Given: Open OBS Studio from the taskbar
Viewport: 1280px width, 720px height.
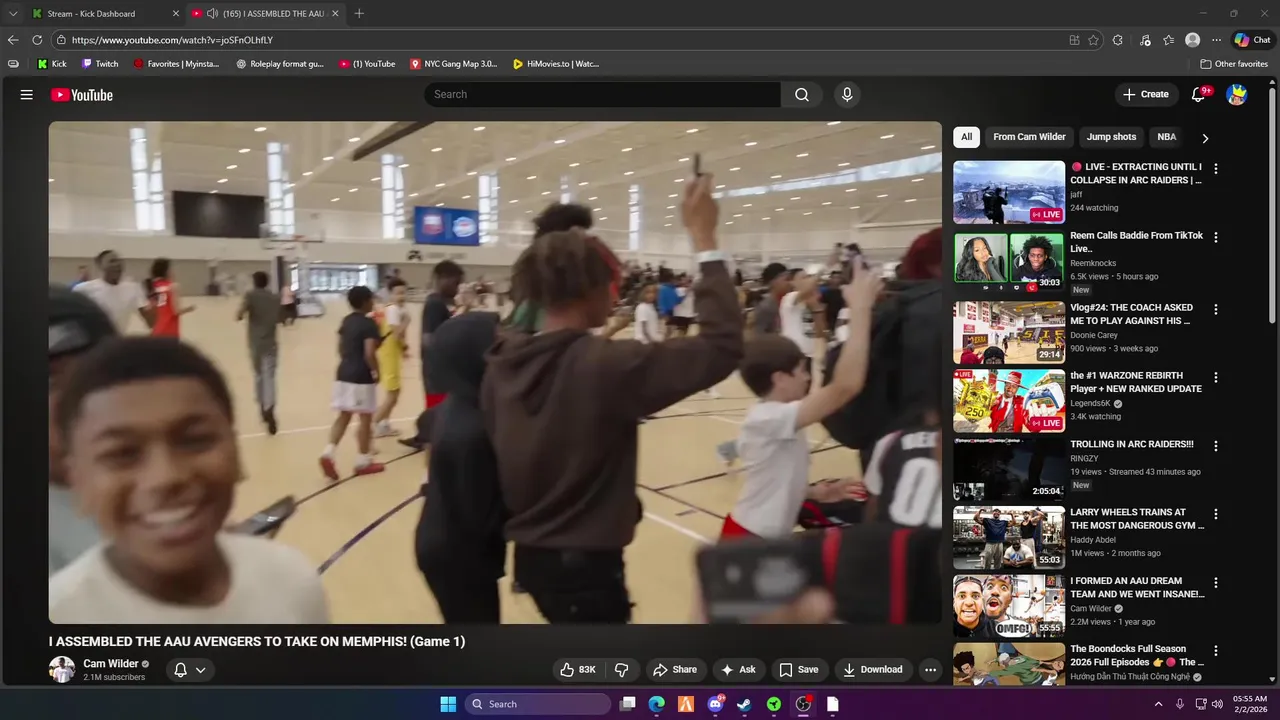Looking at the screenshot, I should (803, 704).
